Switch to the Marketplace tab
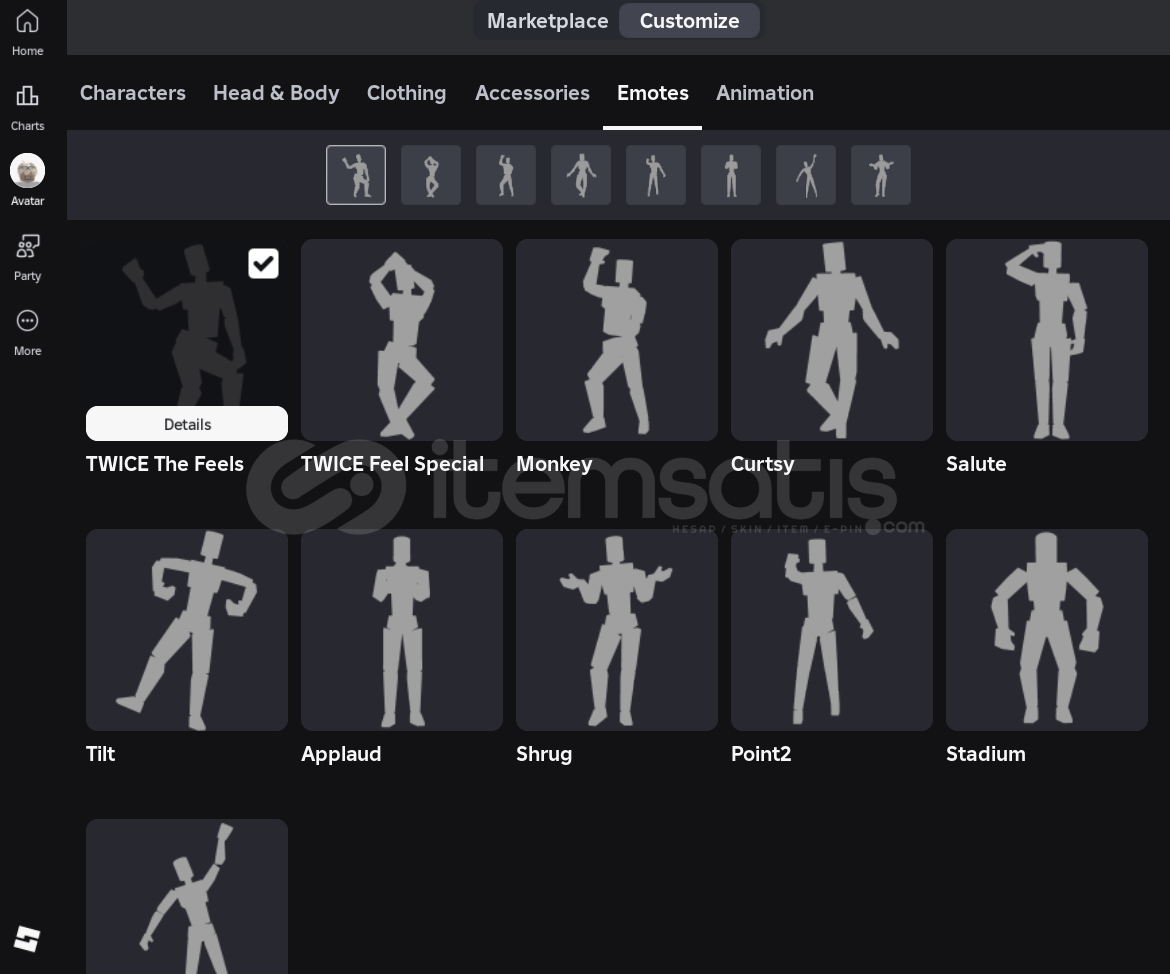The width and height of the screenshot is (1170, 974). [548, 21]
